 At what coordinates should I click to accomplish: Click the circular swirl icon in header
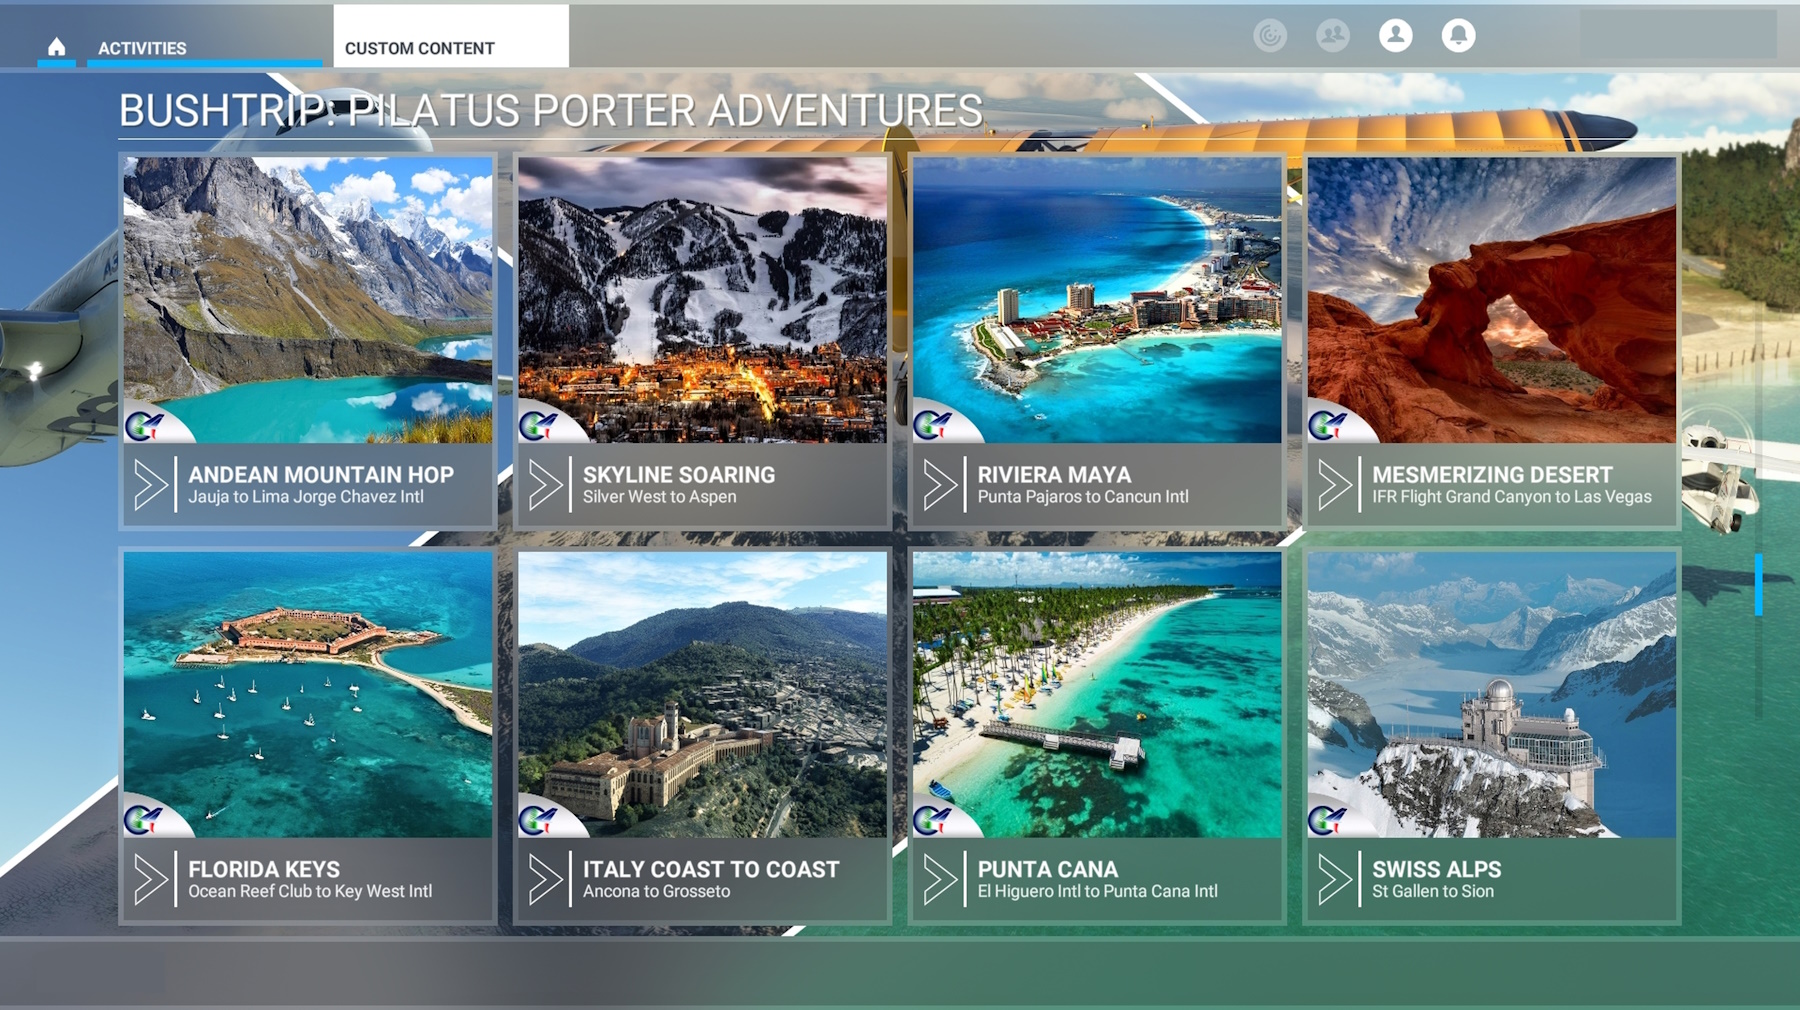(1270, 36)
